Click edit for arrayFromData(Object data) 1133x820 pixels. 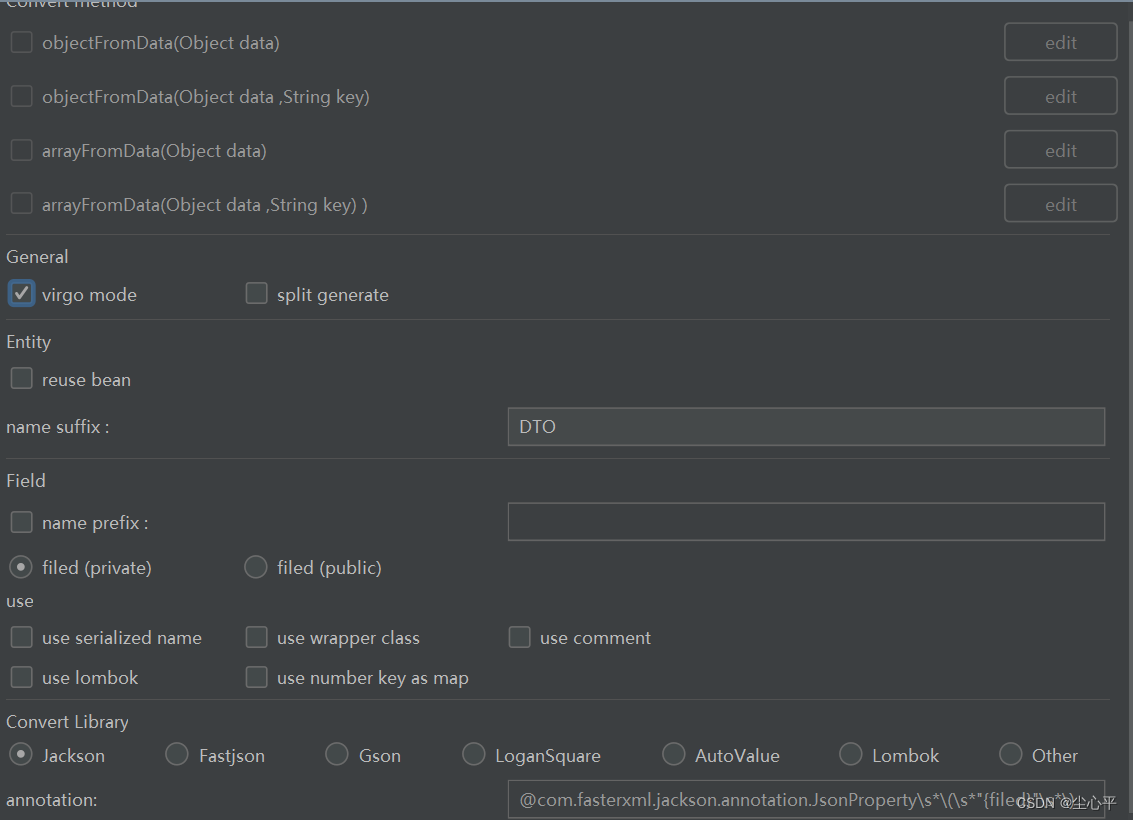[1060, 149]
